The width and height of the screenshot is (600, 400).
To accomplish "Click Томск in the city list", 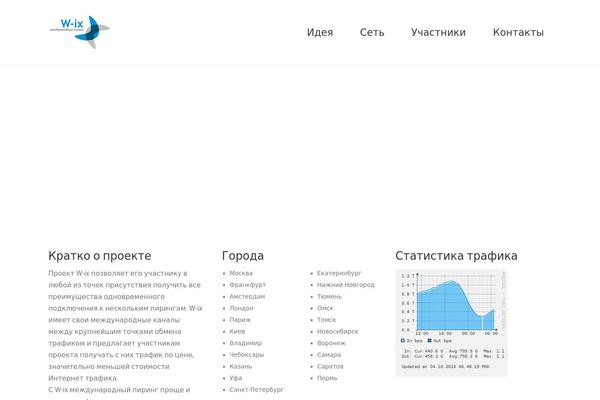I will click(326, 320).
